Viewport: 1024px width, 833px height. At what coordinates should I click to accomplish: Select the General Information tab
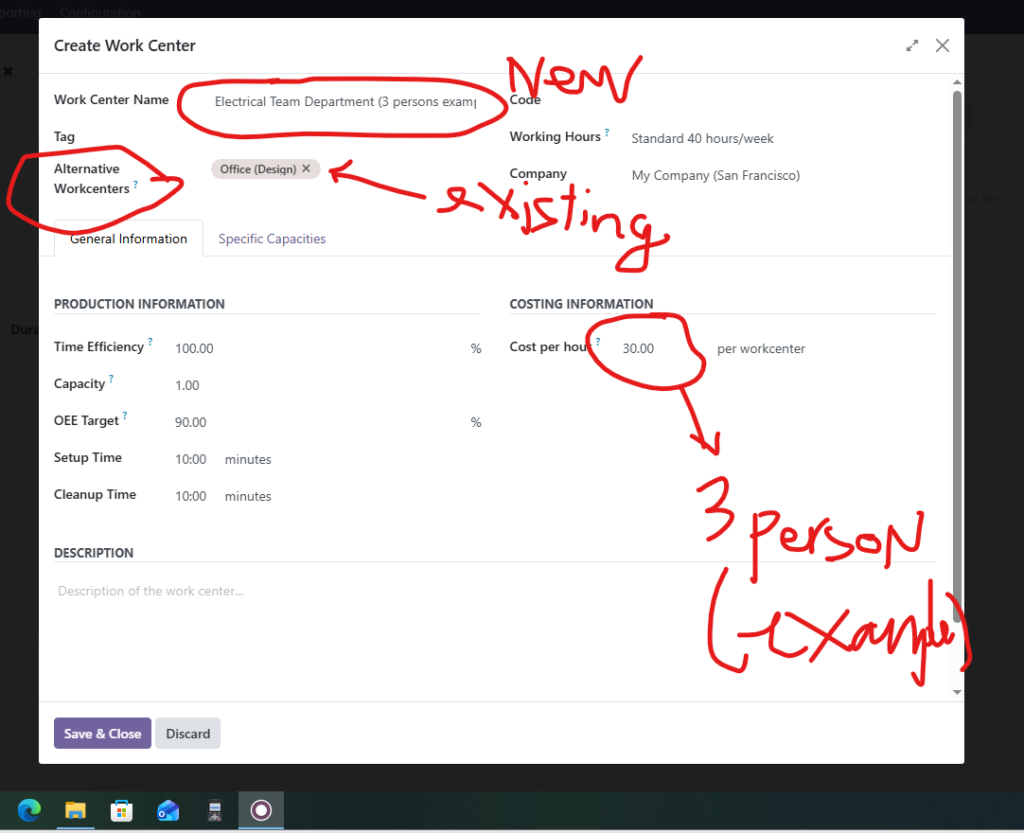128,239
